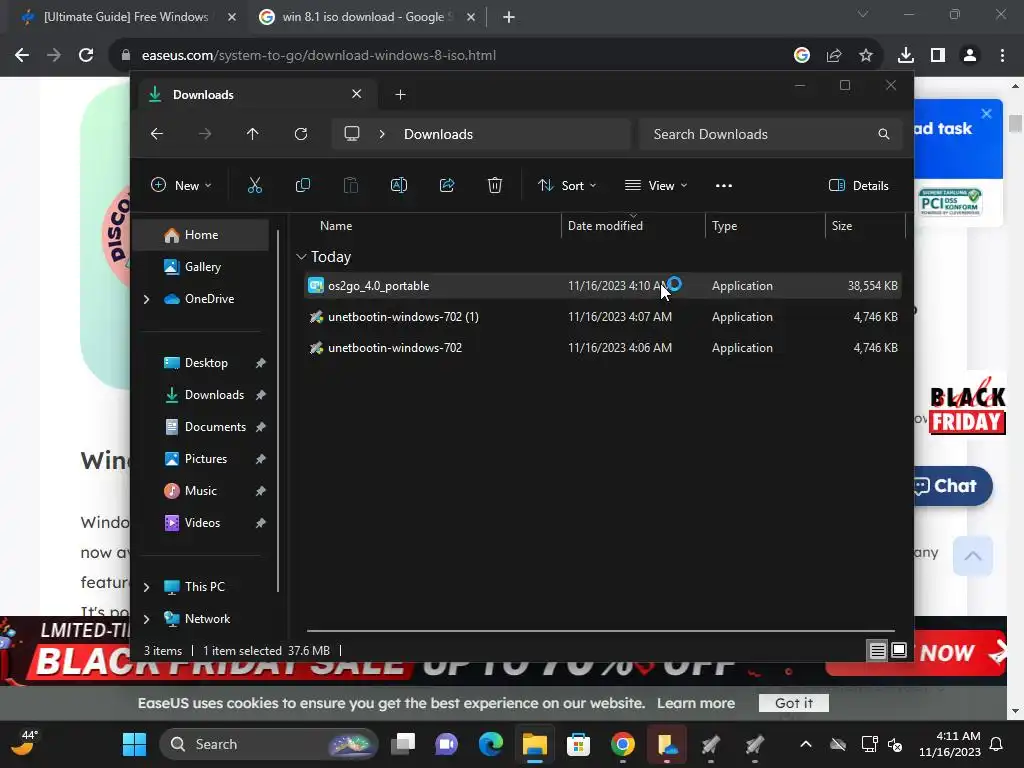
Task: Click the Search Downloads field
Action: tap(771, 134)
